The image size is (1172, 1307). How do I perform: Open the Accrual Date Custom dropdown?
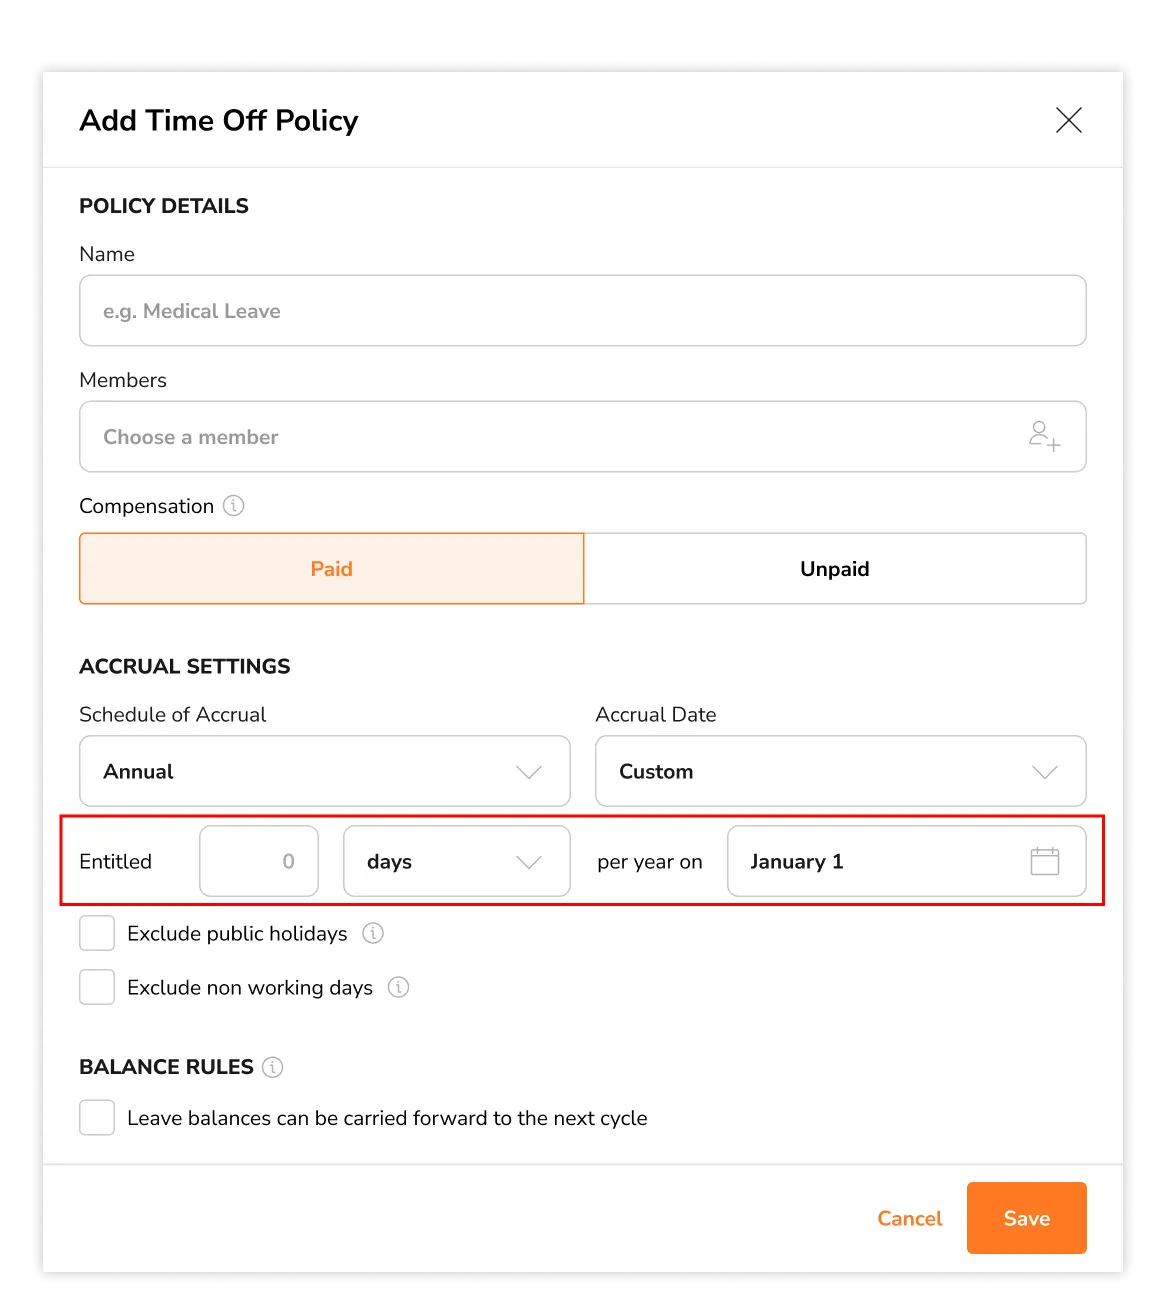840,771
